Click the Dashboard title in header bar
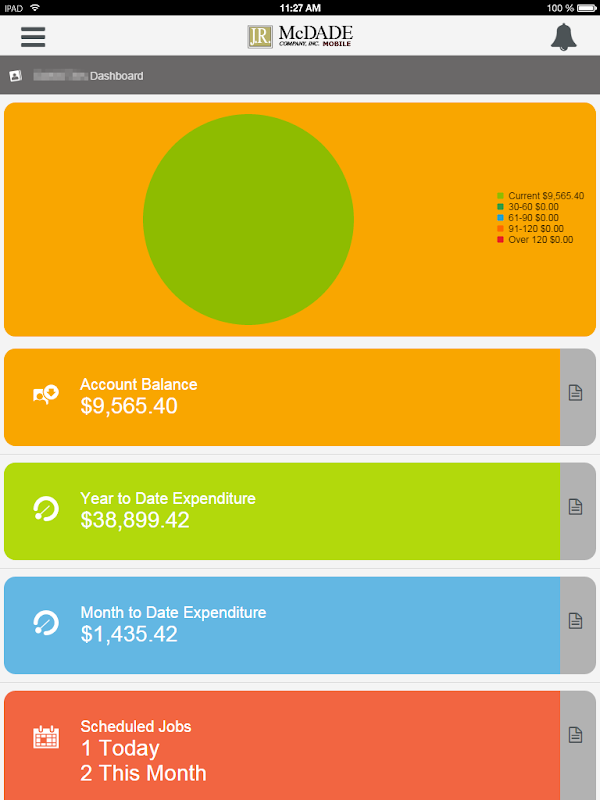The height and width of the screenshot is (800, 600). pos(116,76)
